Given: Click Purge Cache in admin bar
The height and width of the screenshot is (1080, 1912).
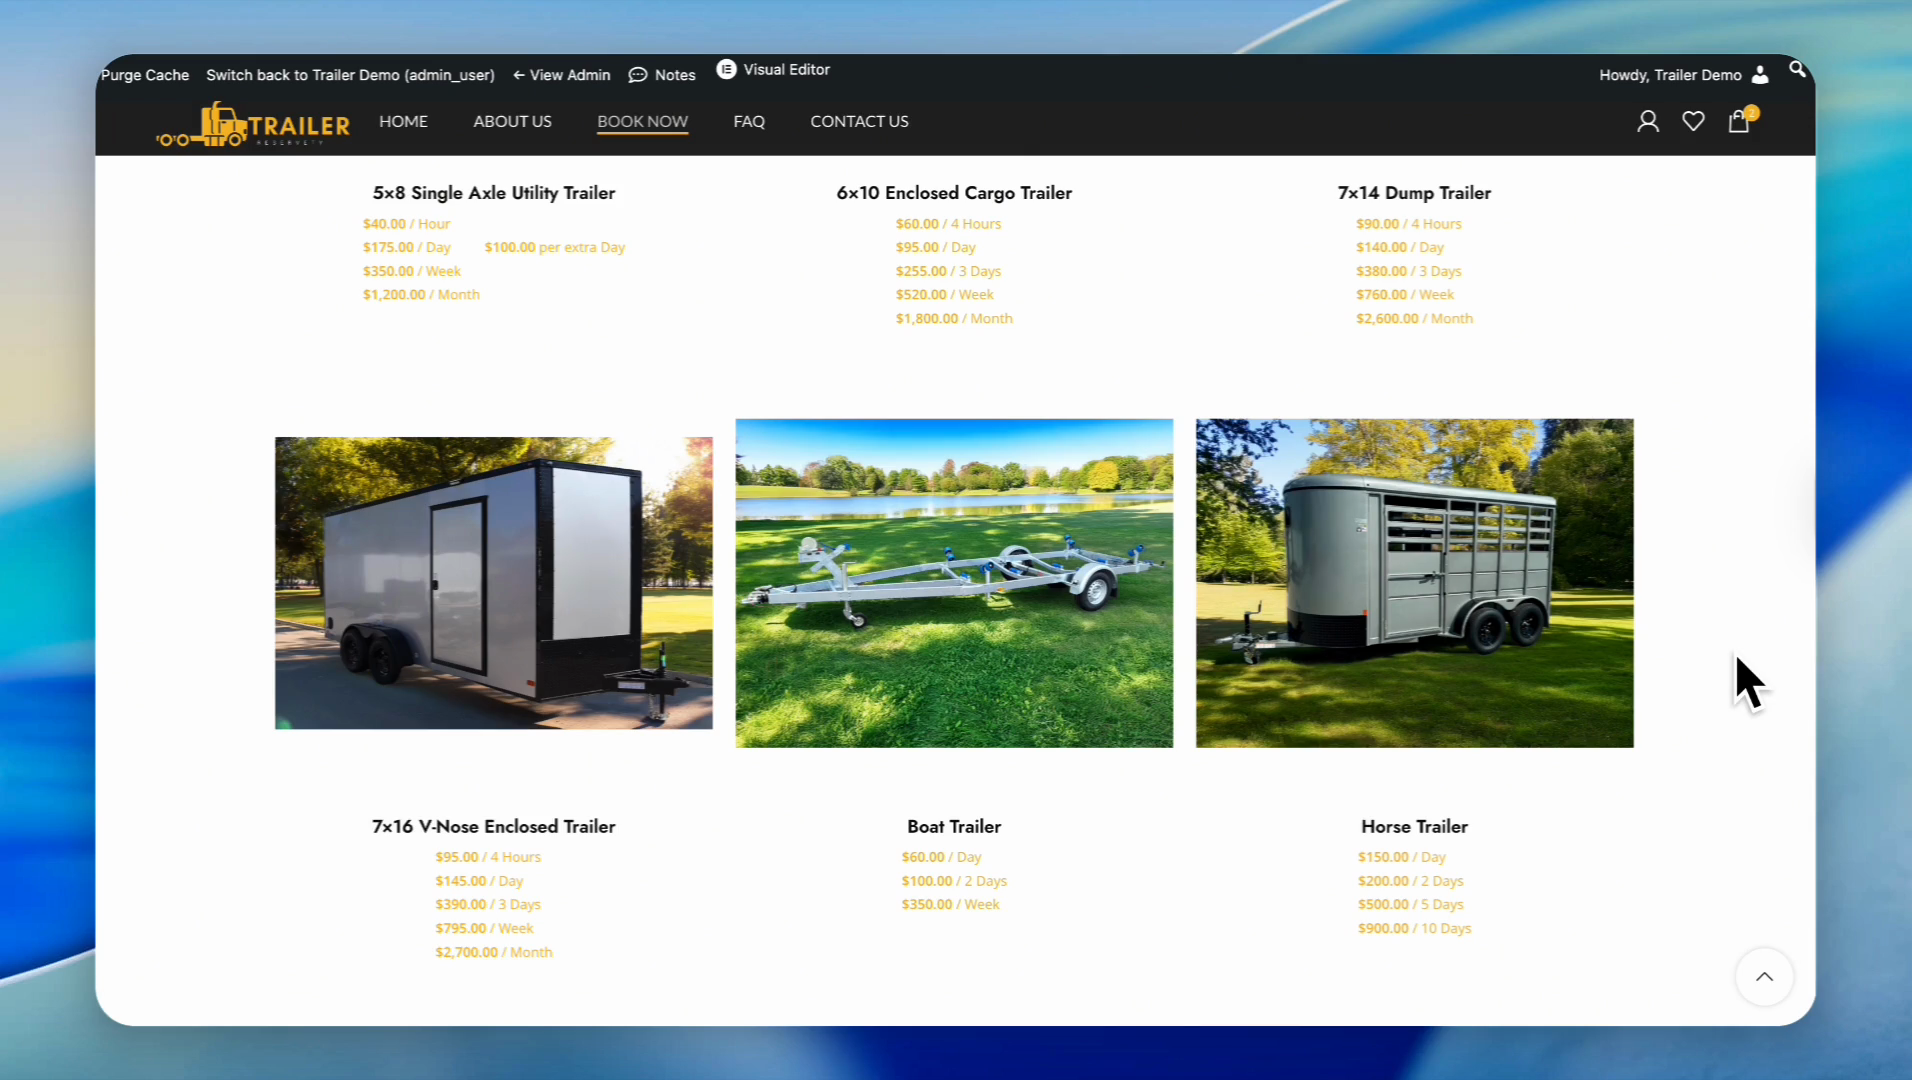Looking at the screenshot, I should click(x=145, y=75).
